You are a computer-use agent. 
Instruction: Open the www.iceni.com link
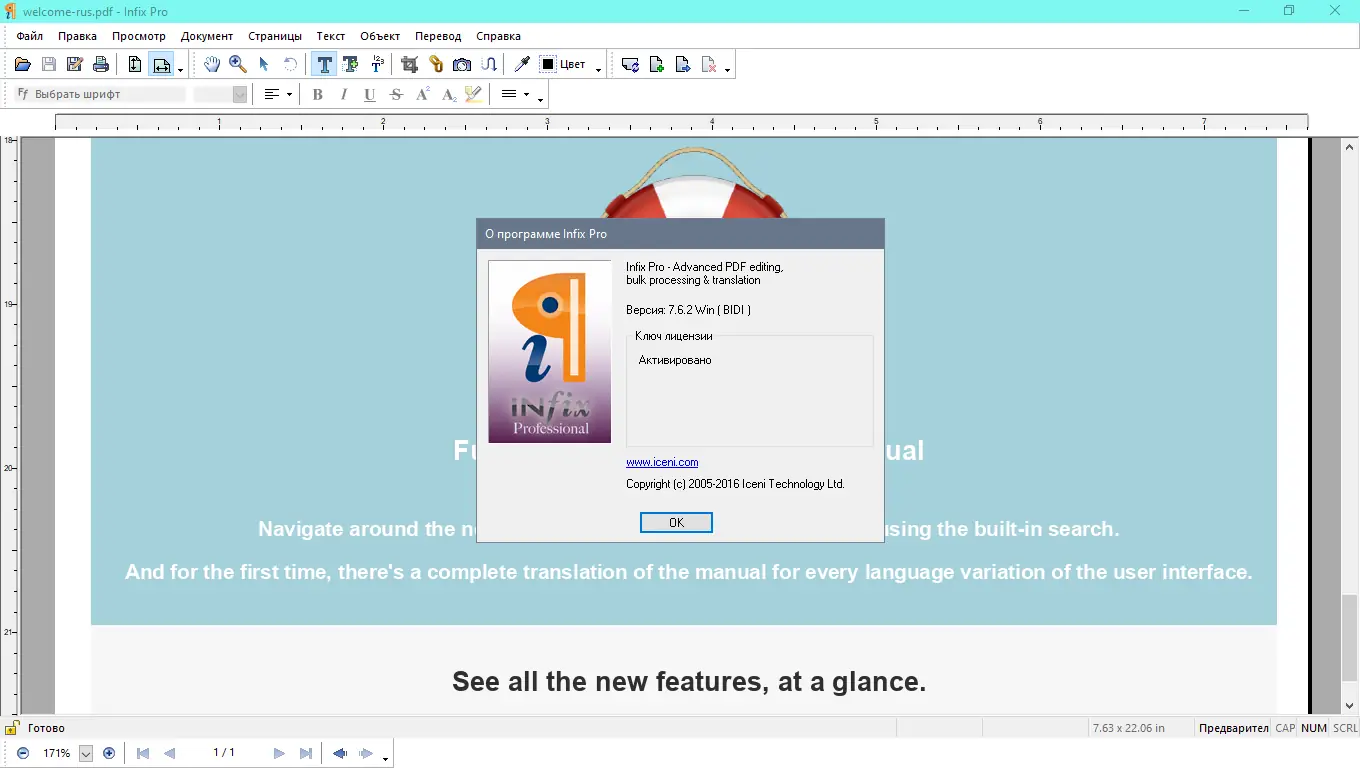pos(662,462)
